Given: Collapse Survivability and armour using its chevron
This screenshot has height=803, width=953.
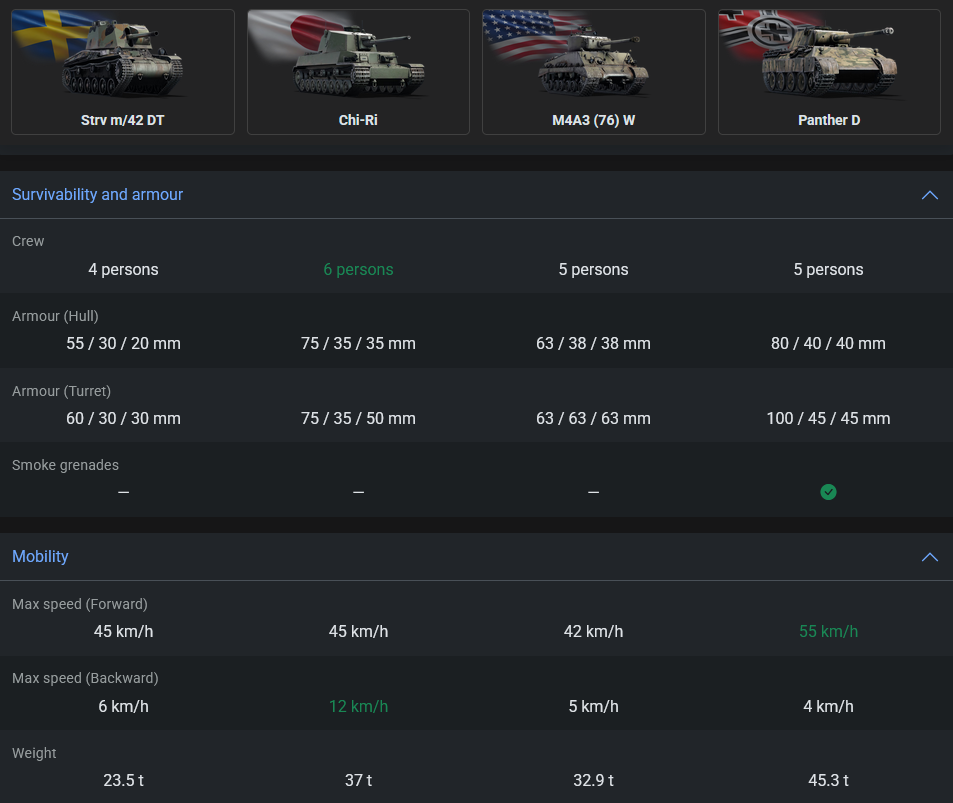Looking at the screenshot, I should pyautogui.click(x=929, y=195).
